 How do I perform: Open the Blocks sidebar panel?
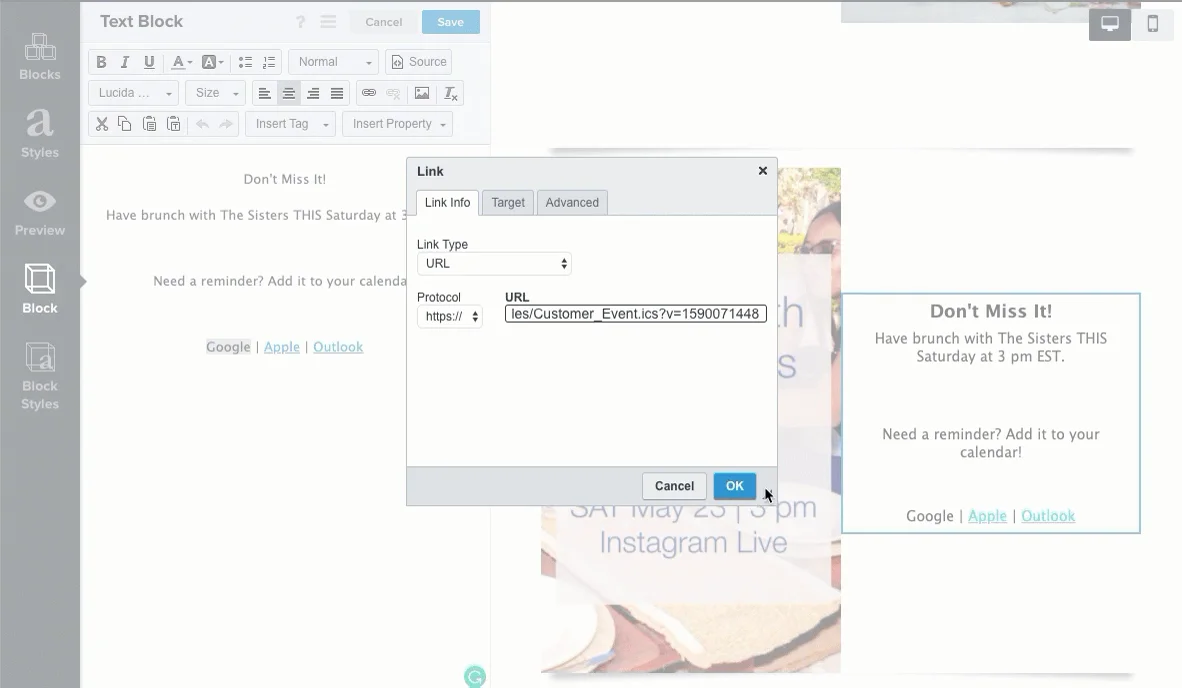tap(40, 57)
